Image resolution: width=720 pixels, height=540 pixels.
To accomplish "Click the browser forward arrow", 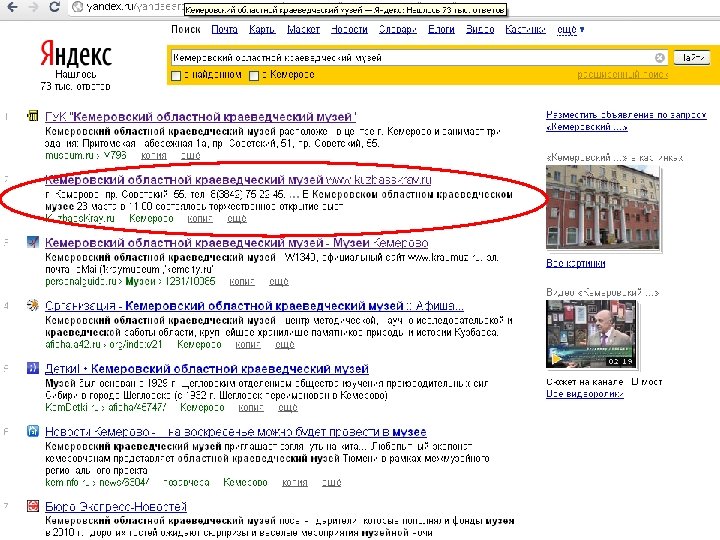I will point(33,7).
